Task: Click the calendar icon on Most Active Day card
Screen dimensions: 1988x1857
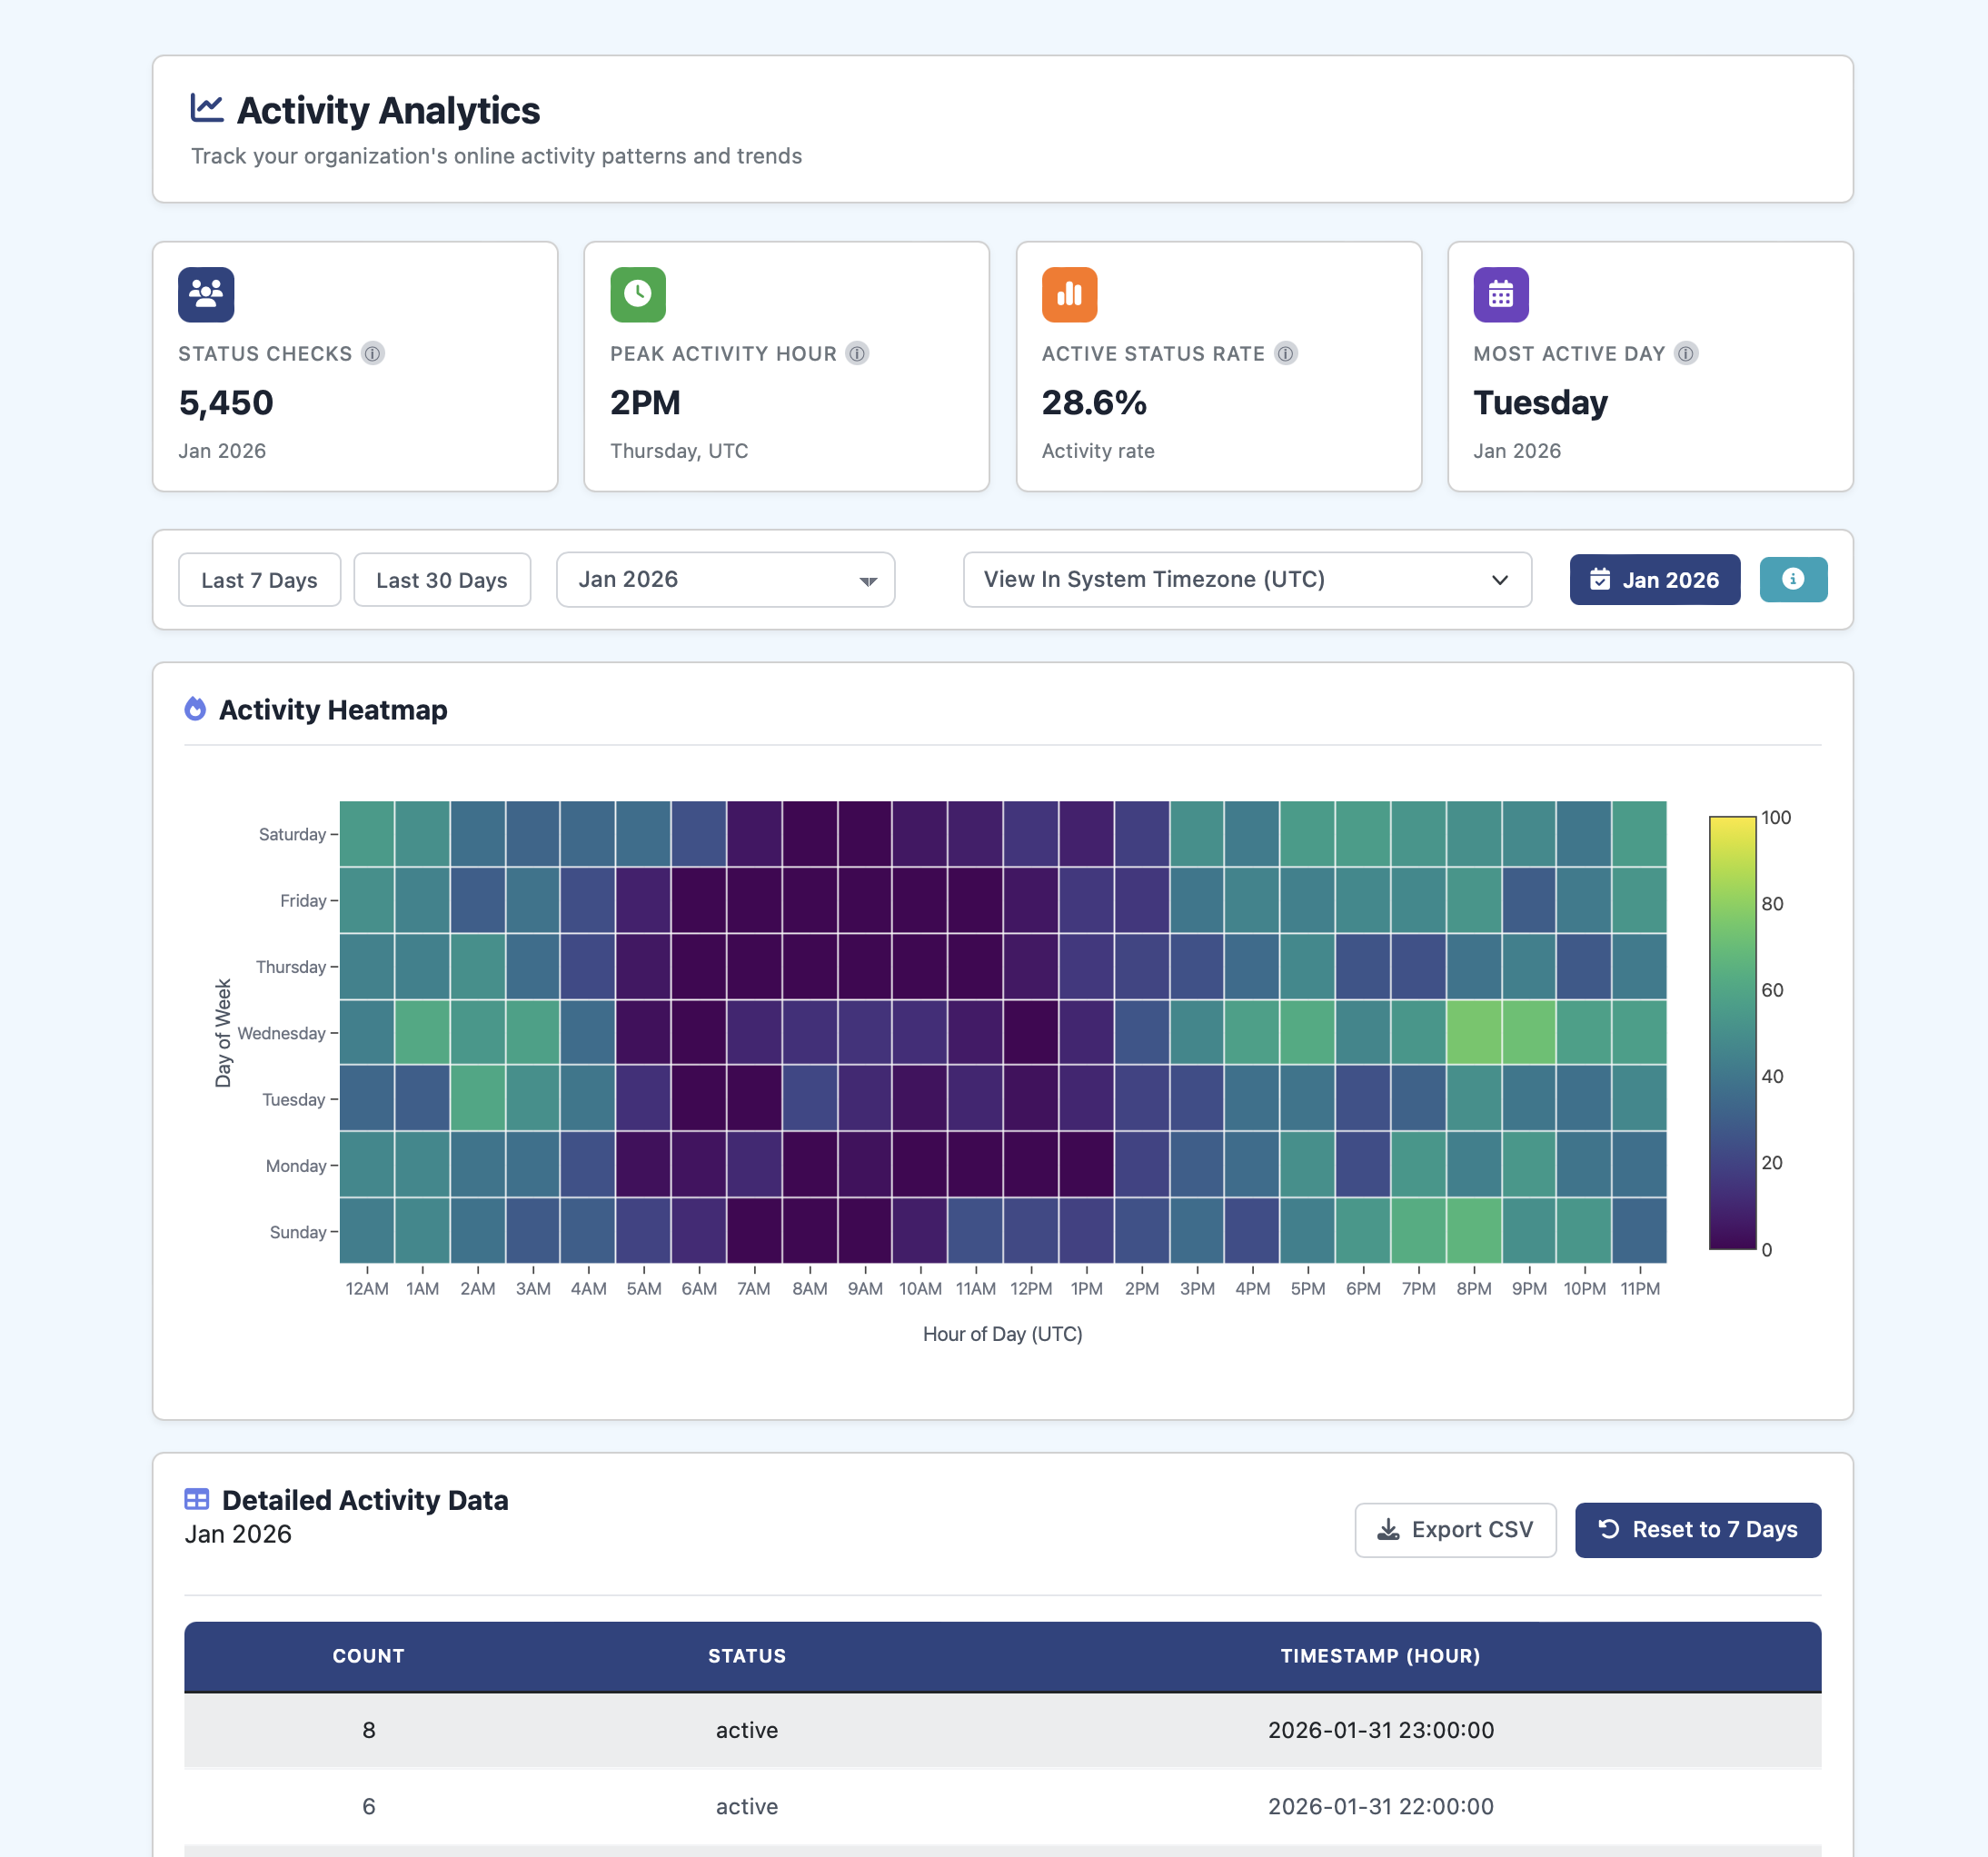Action: [1501, 294]
